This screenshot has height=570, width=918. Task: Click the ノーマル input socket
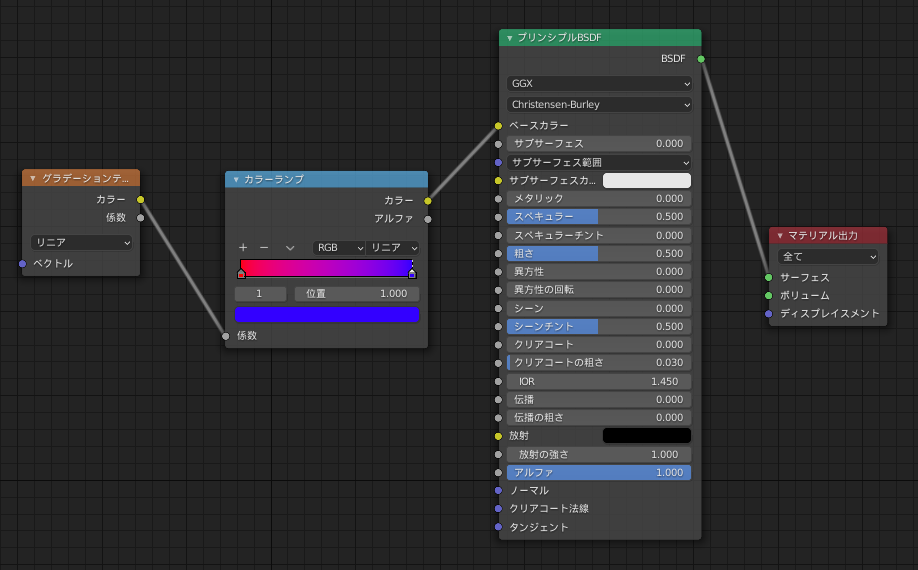coord(498,491)
